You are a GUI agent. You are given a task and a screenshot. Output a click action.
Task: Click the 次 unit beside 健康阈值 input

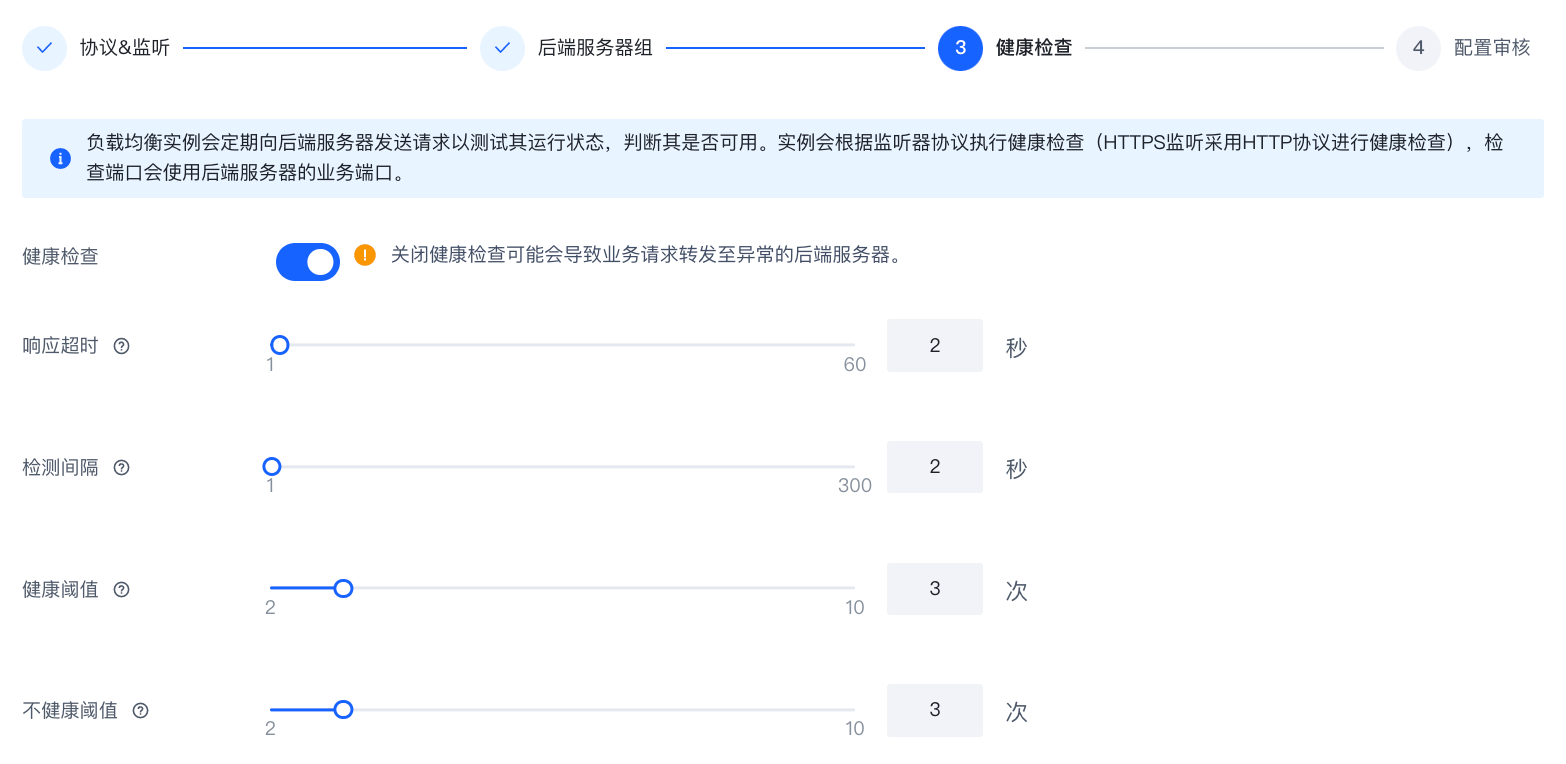click(1016, 591)
